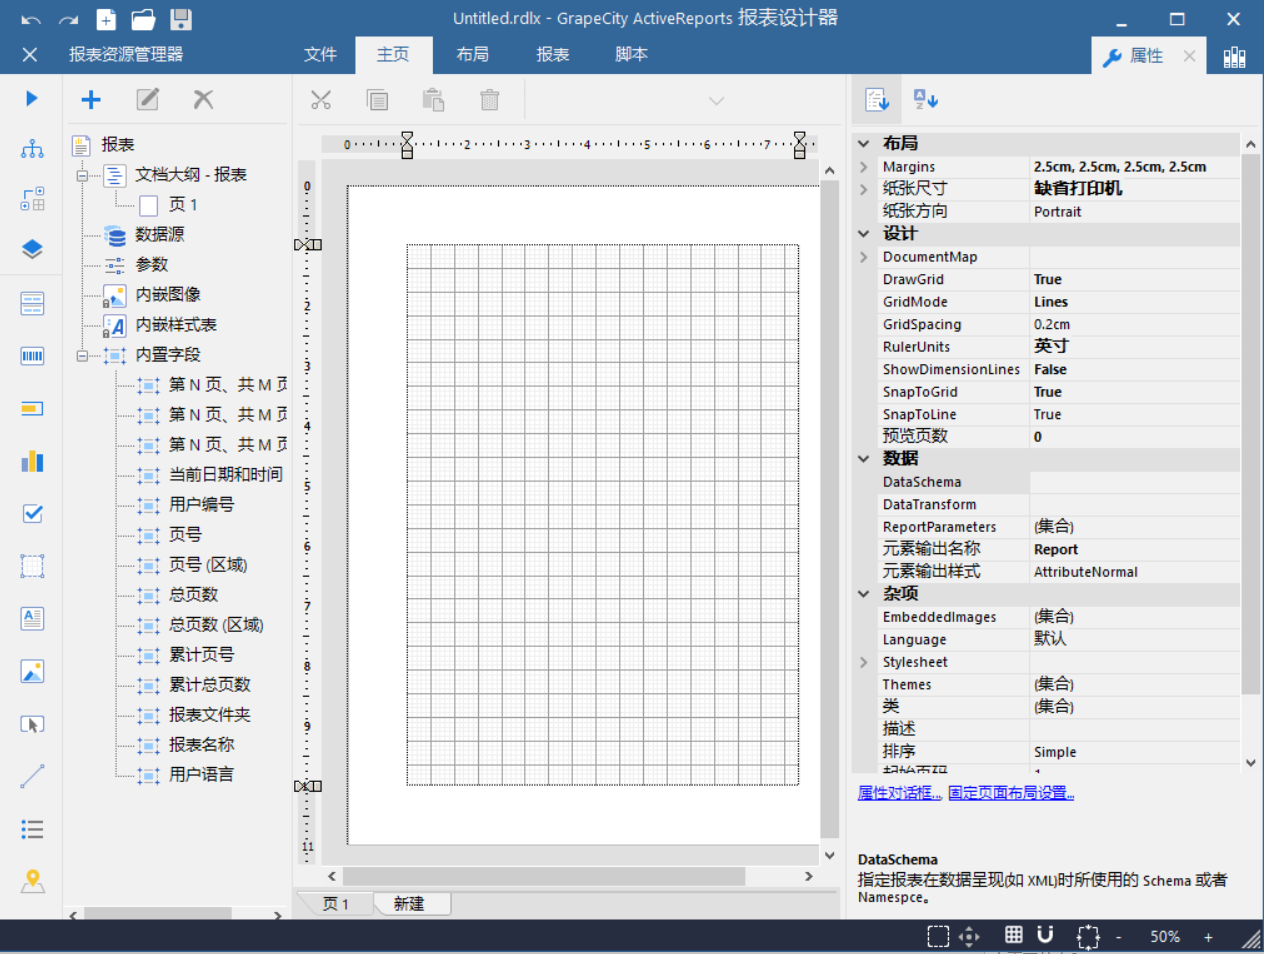Select the layers stack sidebar icon
This screenshot has width=1264, height=954.
pyautogui.click(x=32, y=249)
